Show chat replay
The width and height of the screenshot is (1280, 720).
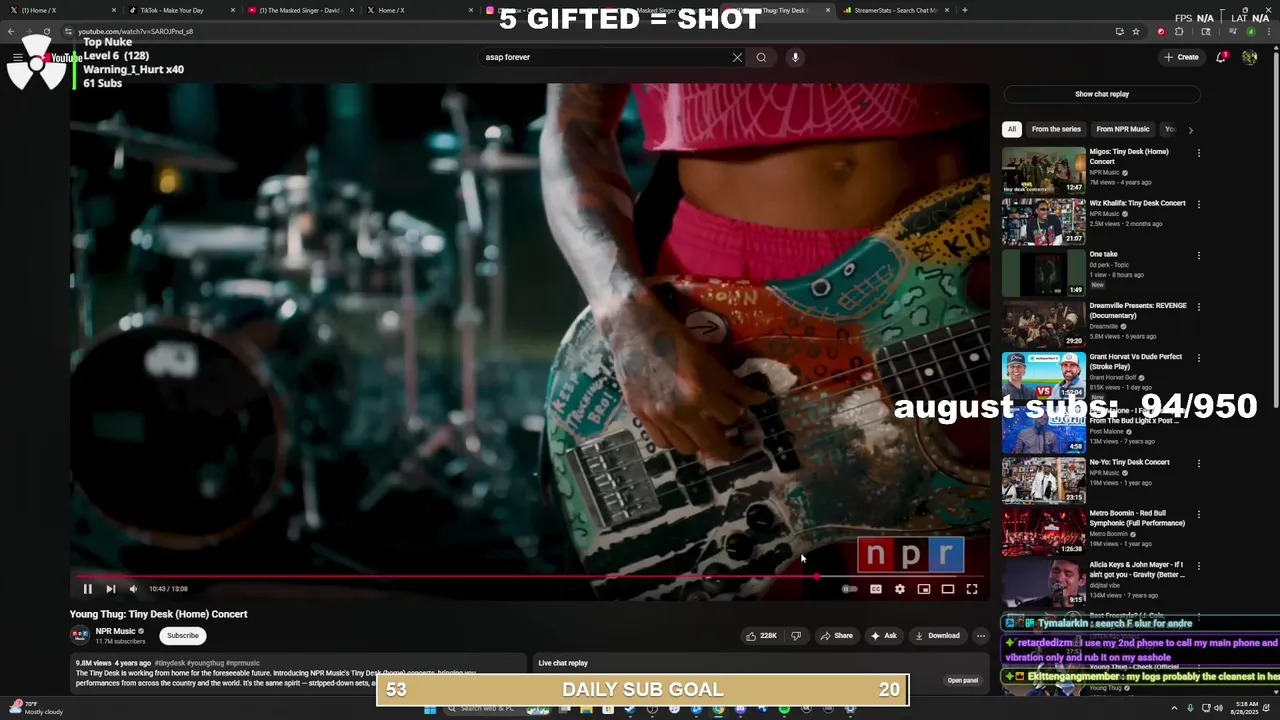(x=1102, y=94)
